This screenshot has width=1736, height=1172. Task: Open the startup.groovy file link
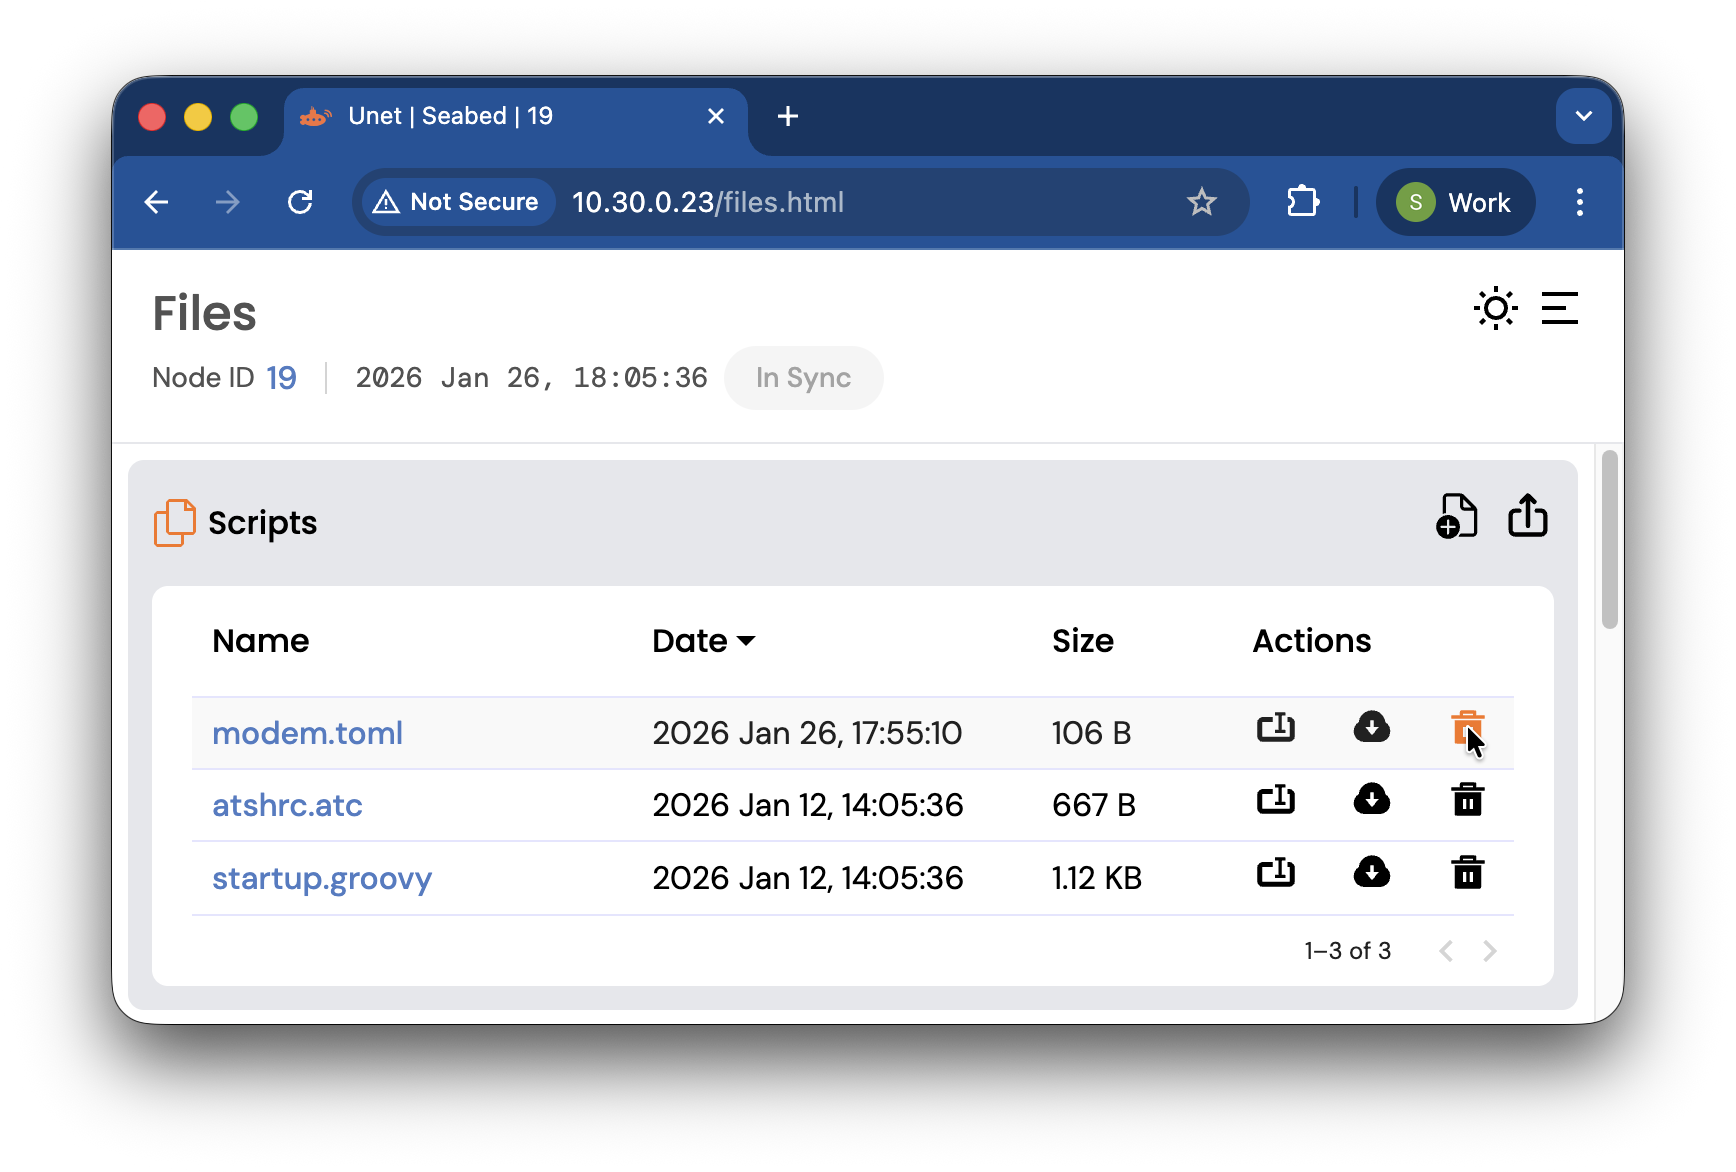[x=321, y=878]
